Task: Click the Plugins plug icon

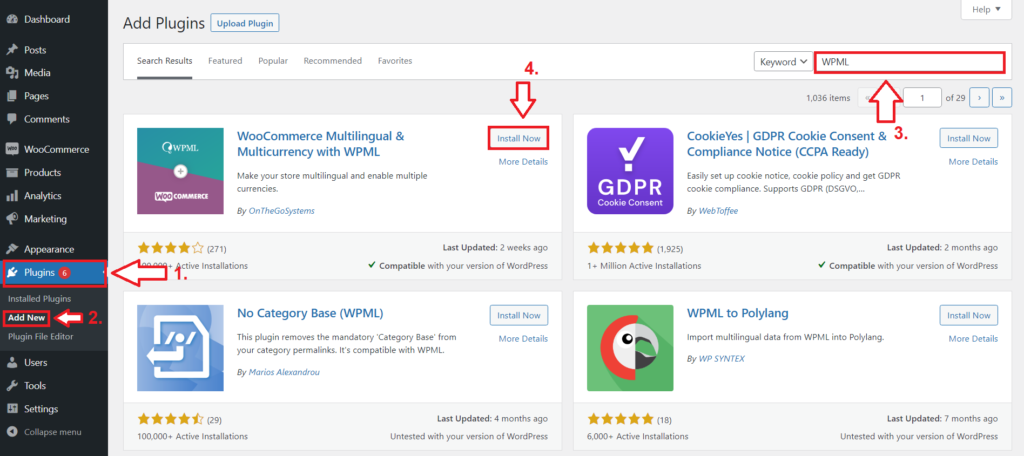Action: coord(13,272)
